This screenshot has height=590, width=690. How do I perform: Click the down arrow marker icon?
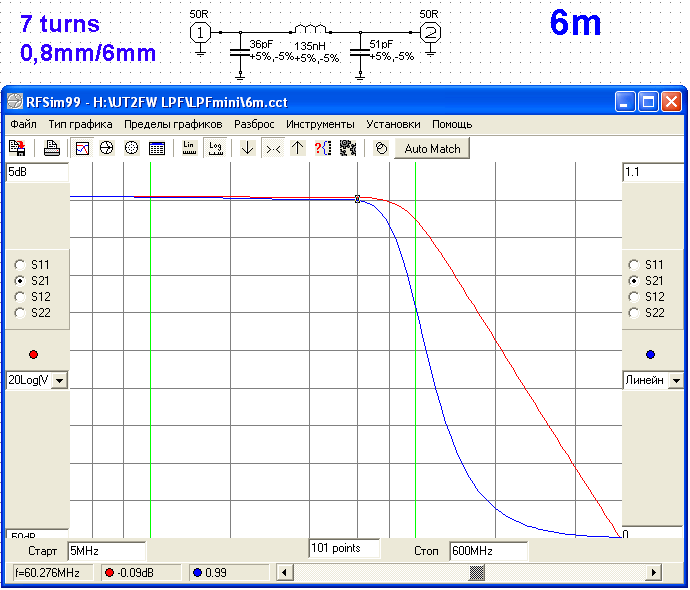(x=248, y=148)
